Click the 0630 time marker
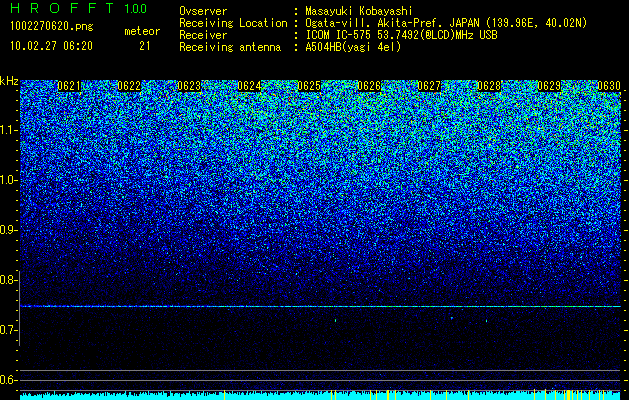The image size is (629, 400). pos(609,86)
